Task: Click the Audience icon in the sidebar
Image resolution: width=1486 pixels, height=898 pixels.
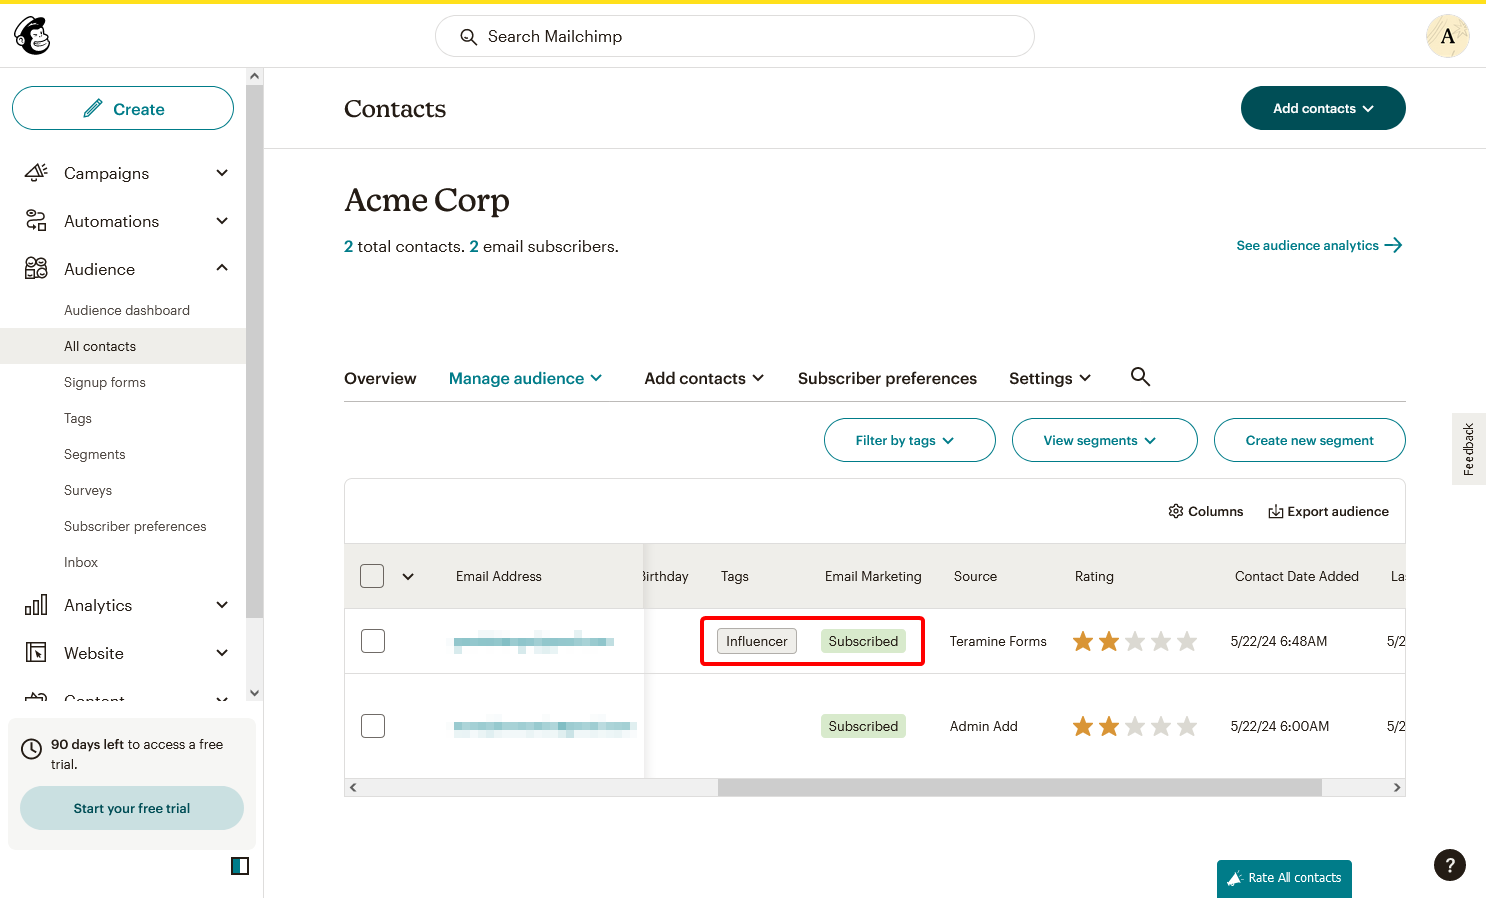Action: coord(36,269)
